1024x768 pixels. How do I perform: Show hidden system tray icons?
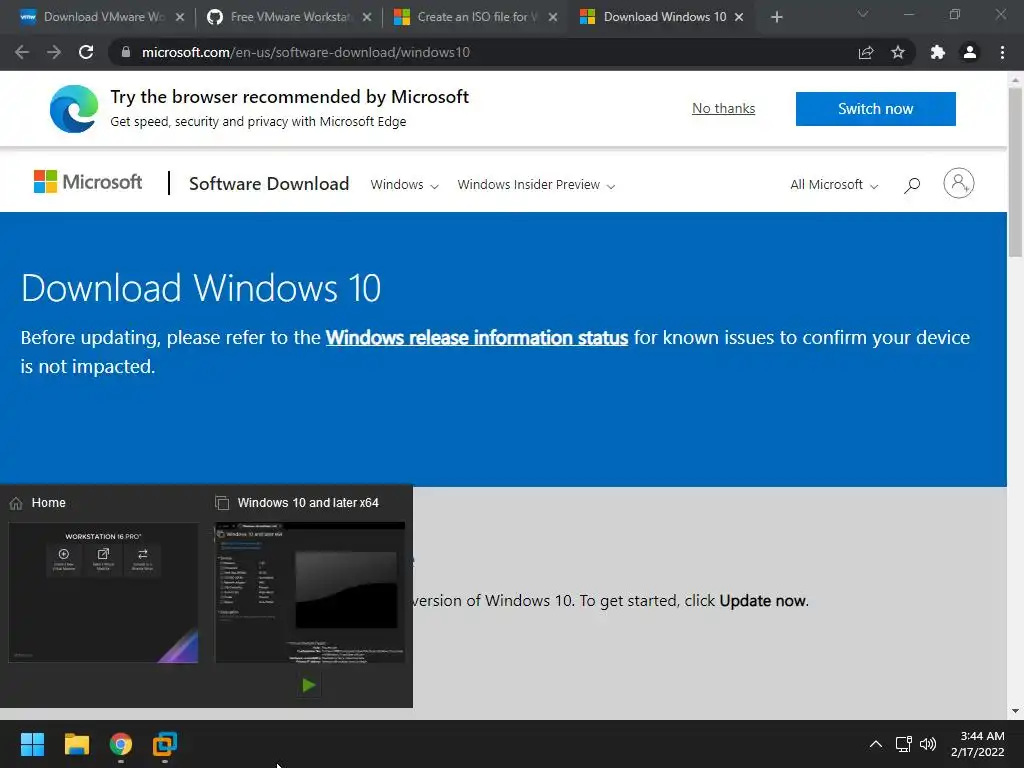[876, 744]
